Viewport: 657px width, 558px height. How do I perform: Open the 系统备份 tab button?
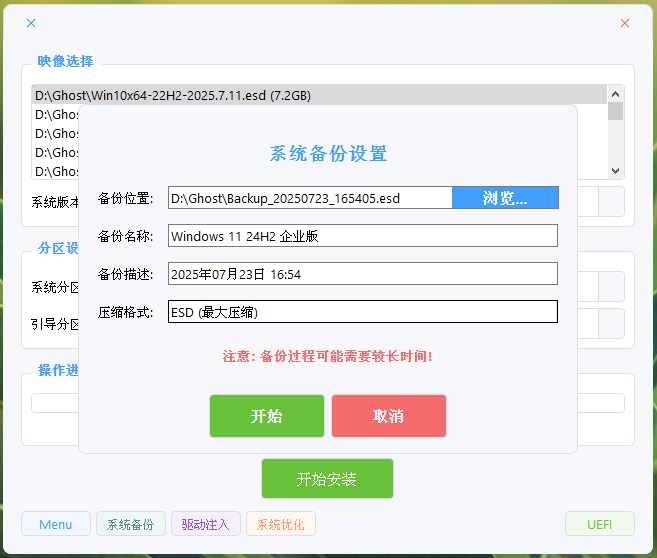131,524
